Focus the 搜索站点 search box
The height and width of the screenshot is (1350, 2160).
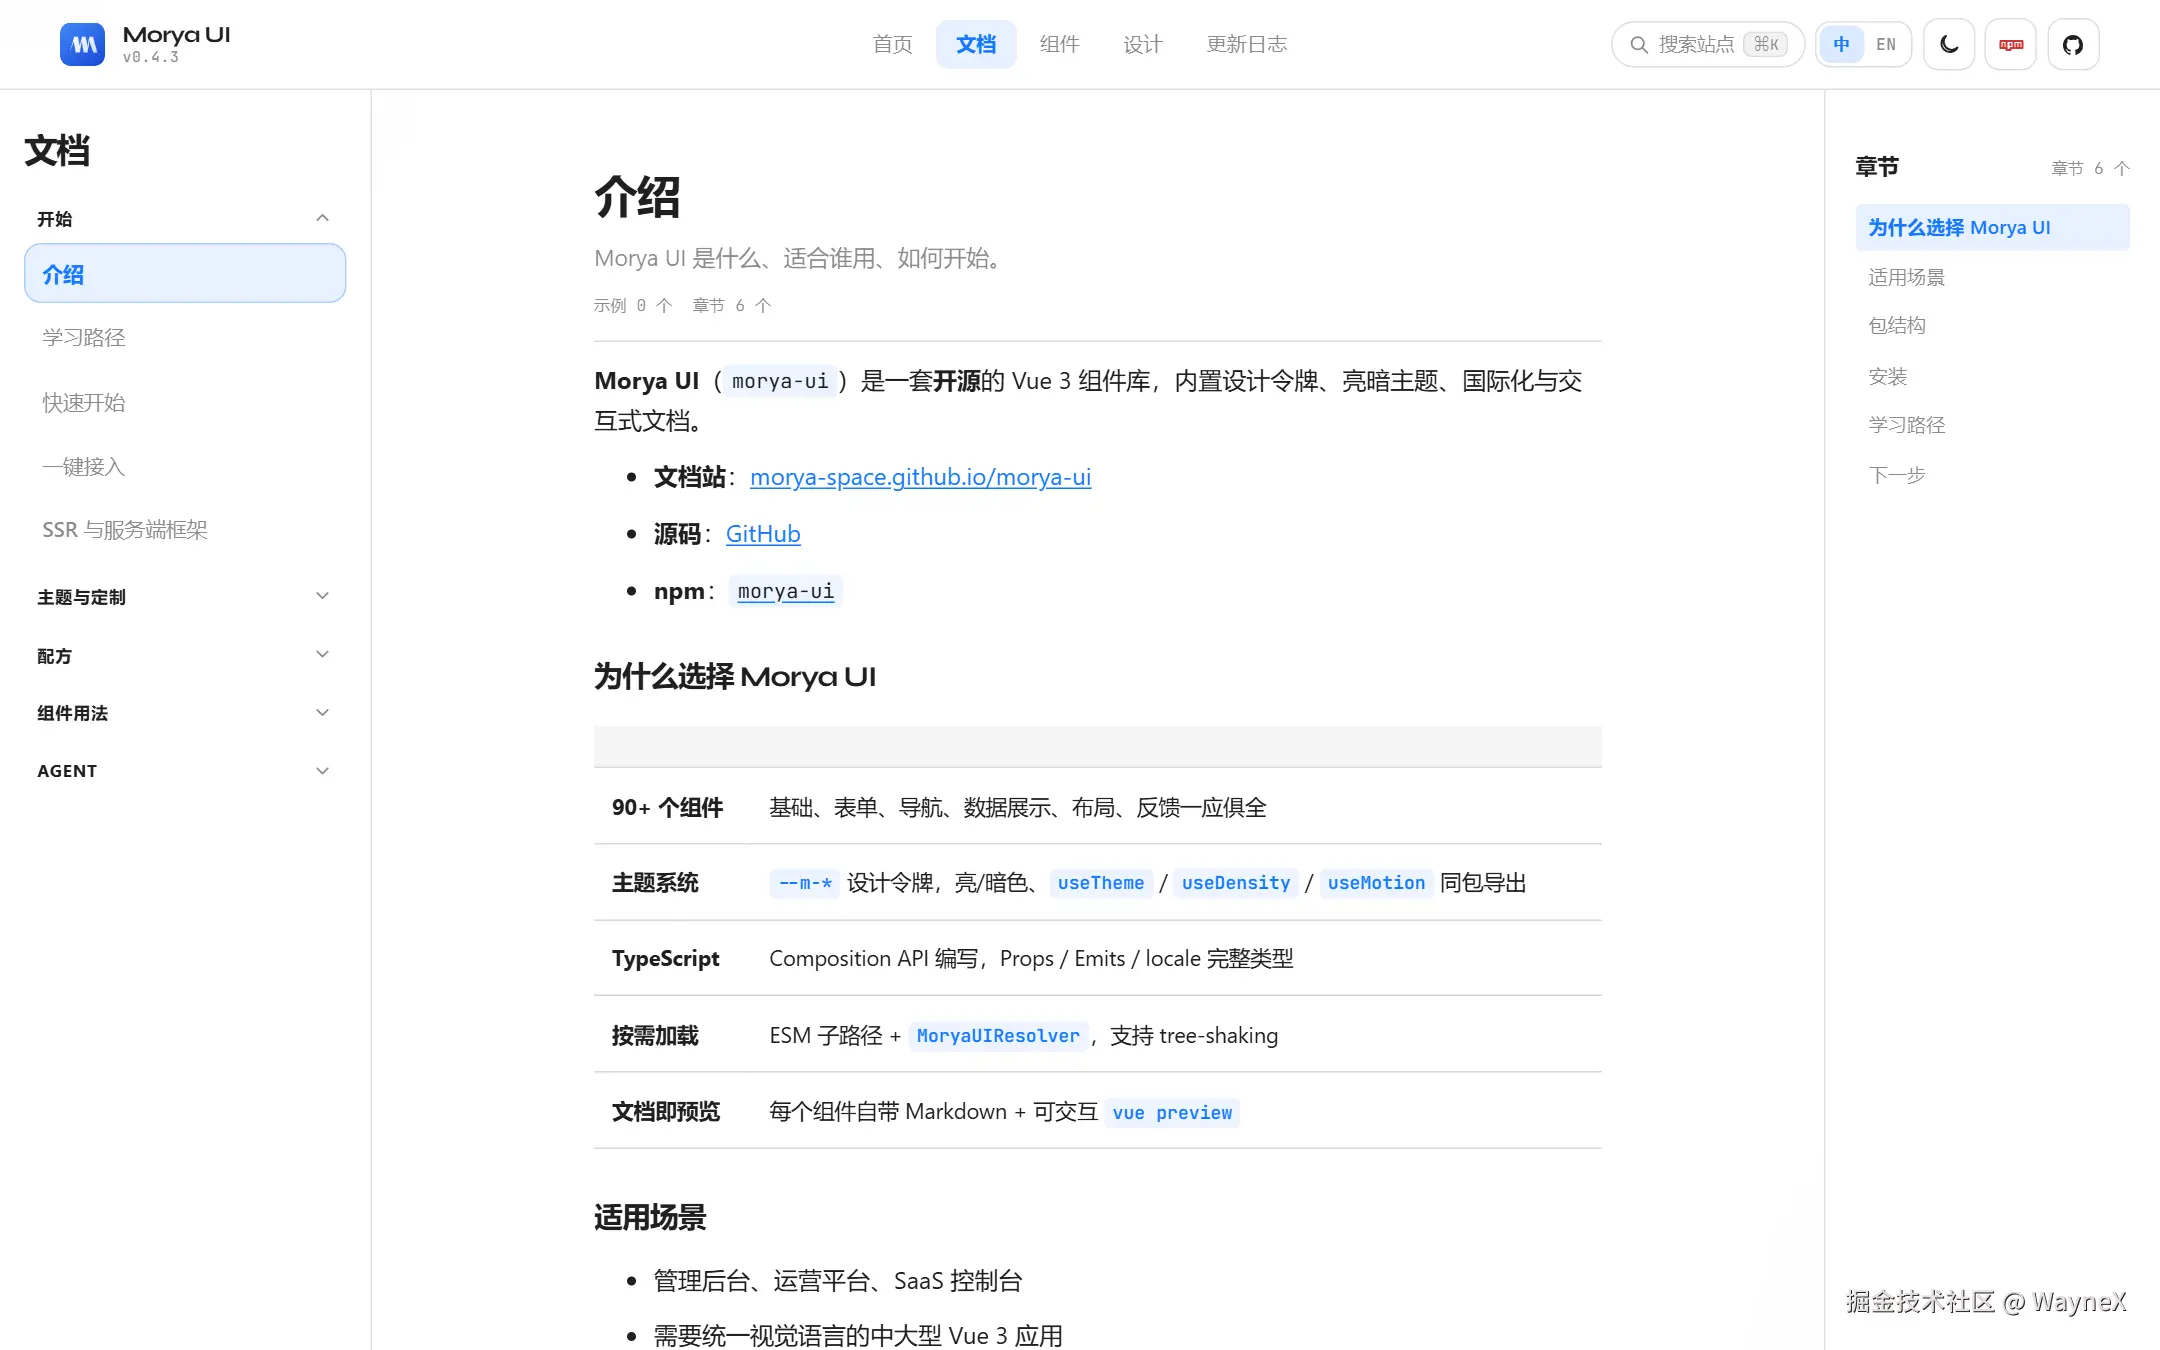1708,44
